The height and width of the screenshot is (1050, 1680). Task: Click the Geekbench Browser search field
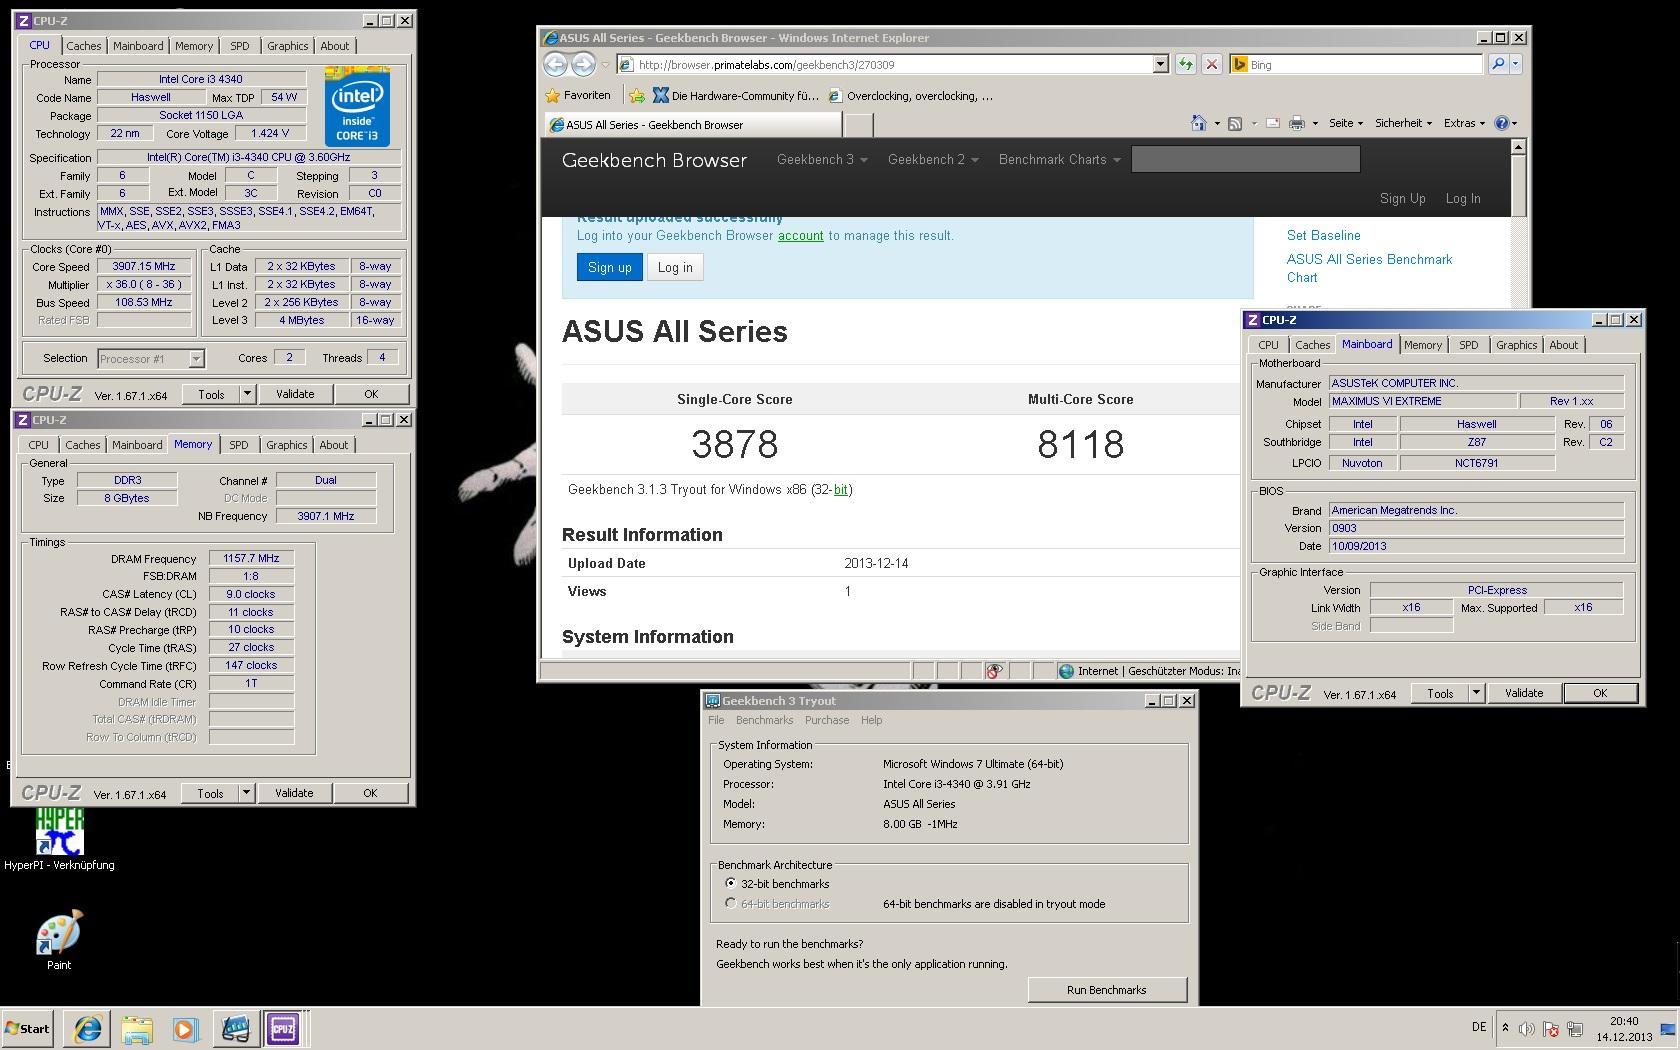(1245, 159)
